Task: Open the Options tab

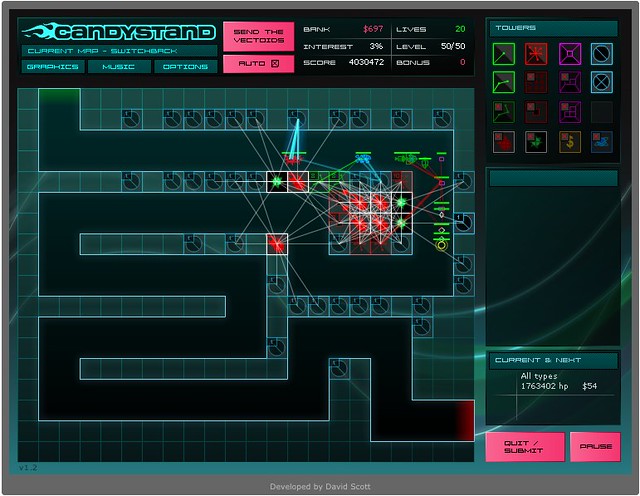Action: tap(185, 67)
